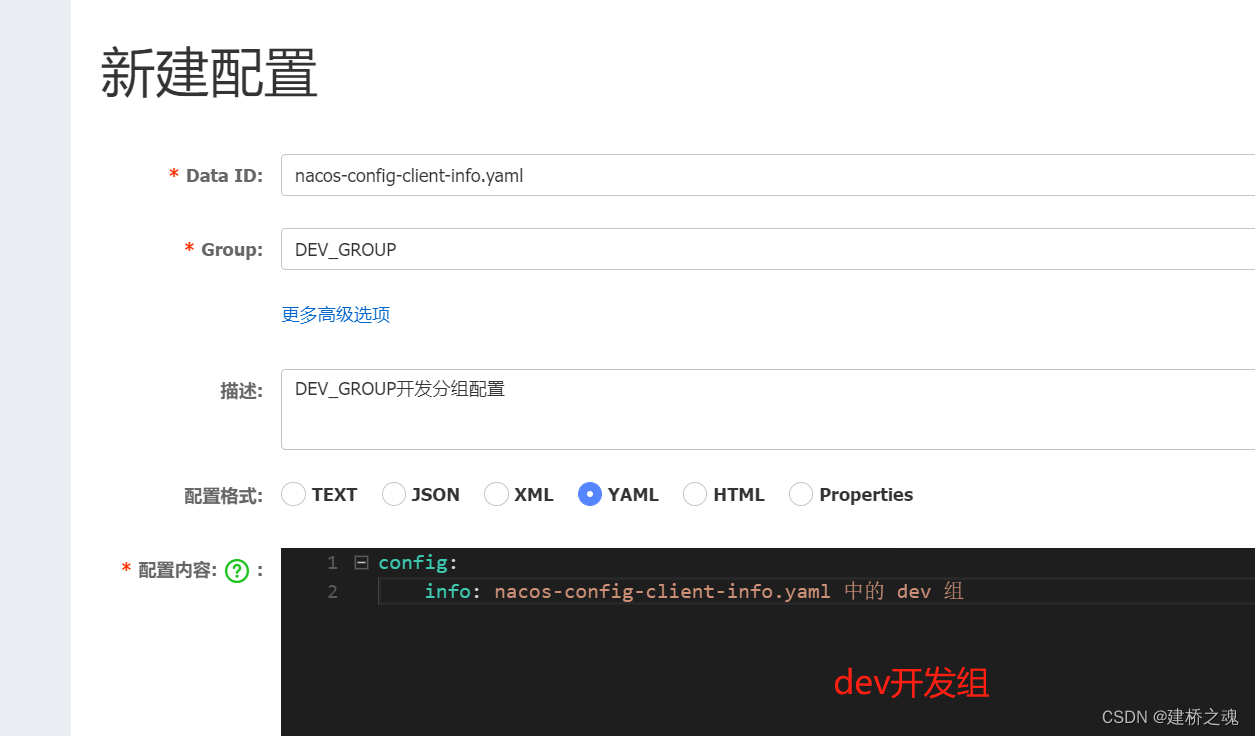Click the red dev开发组 annotation text
Screen dimensions: 1255x736
[910, 683]
